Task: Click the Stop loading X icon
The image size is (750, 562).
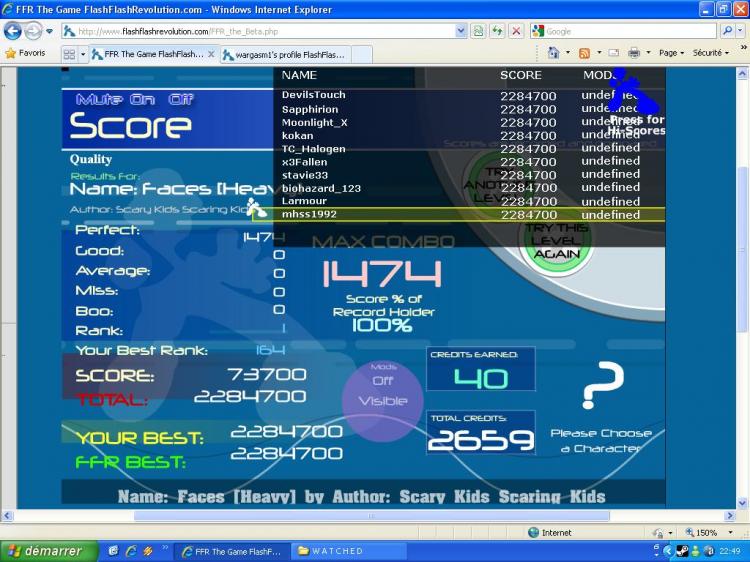Action: click(x=516, y=31)
